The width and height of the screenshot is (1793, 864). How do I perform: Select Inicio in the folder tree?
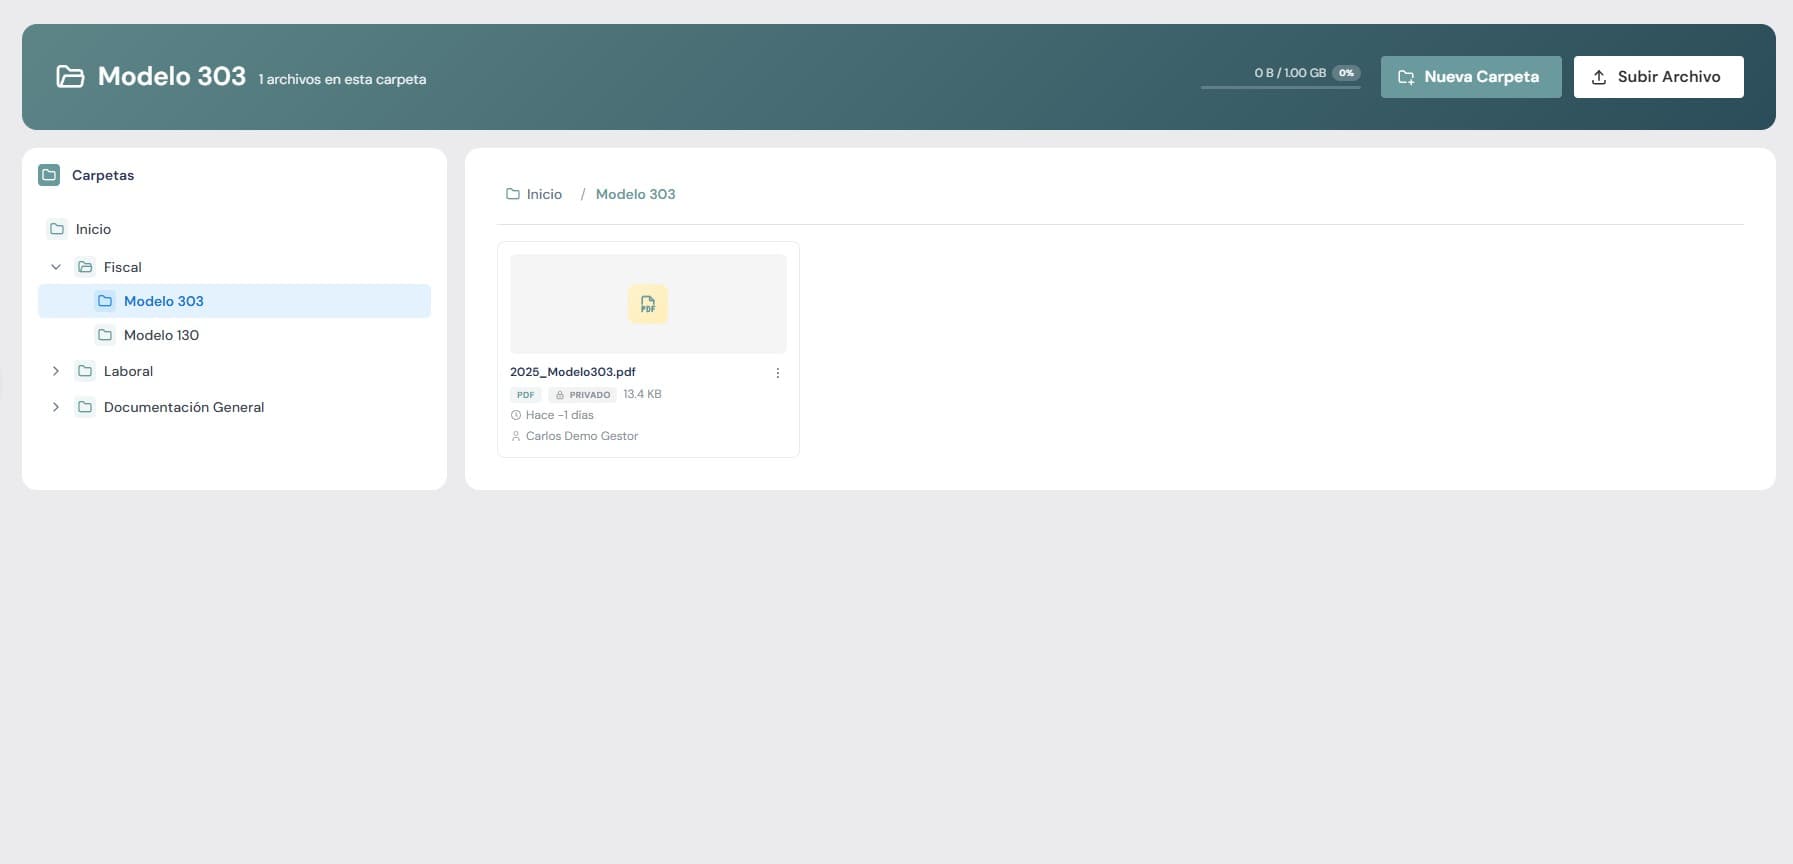point(93,229)
